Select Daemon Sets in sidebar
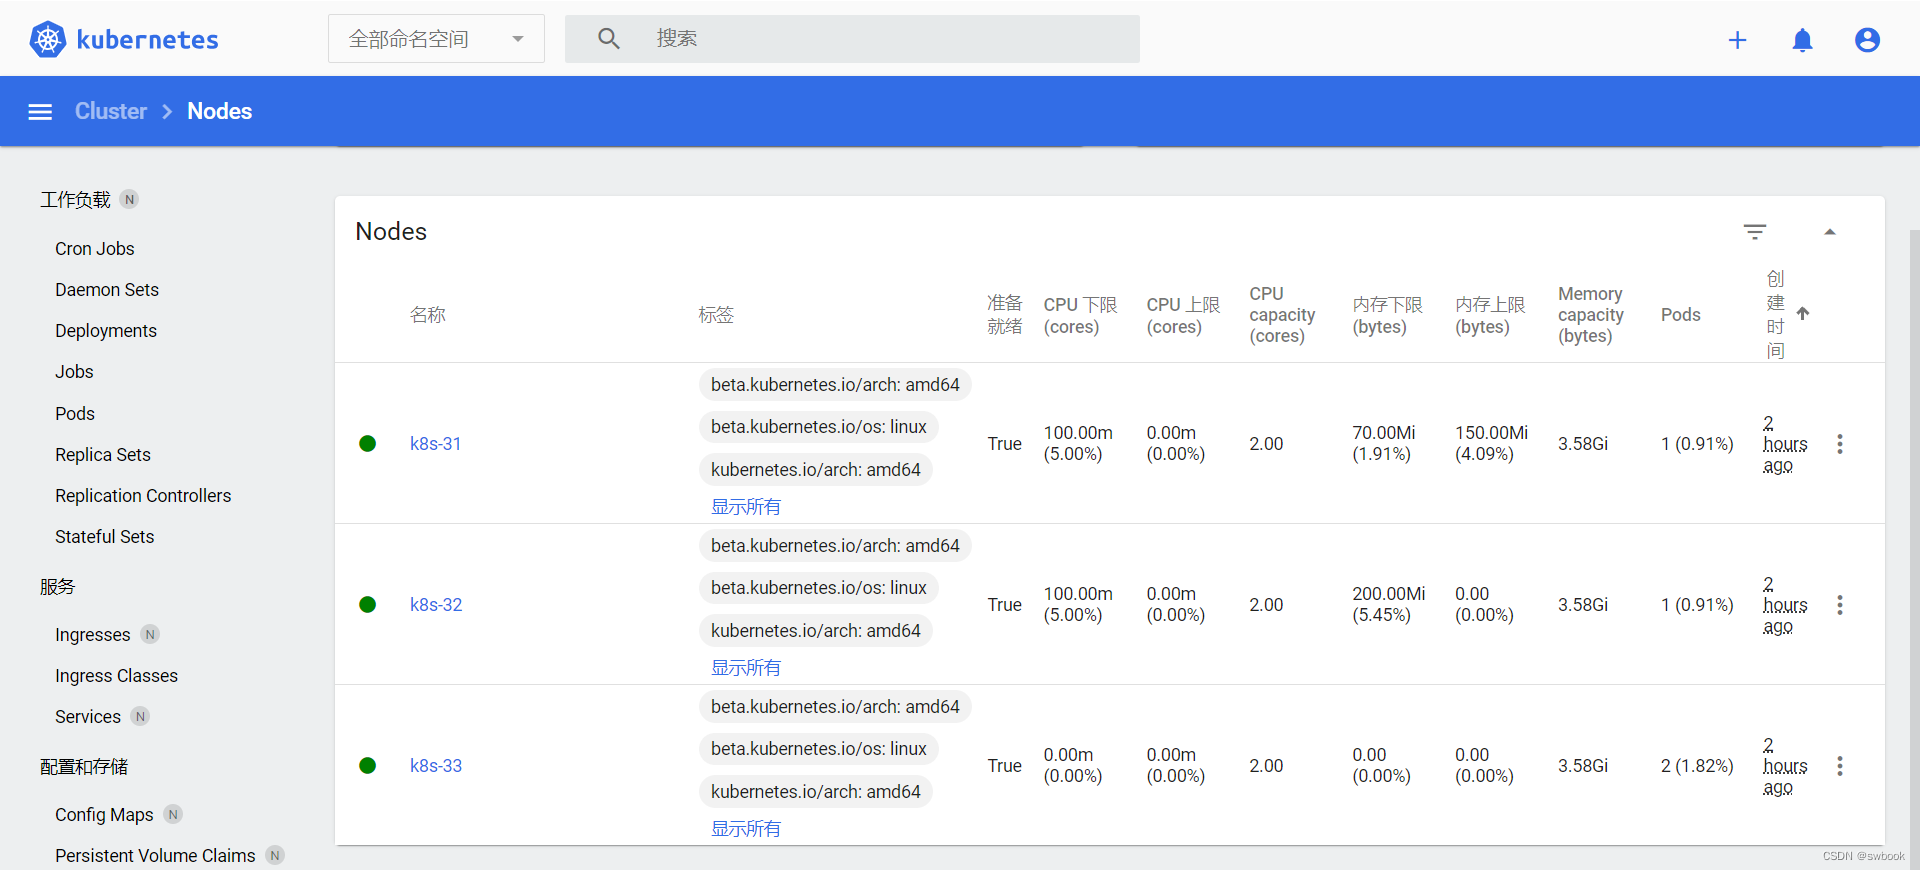This screenshot has width=1920, height=870. [x=107, y=290]
